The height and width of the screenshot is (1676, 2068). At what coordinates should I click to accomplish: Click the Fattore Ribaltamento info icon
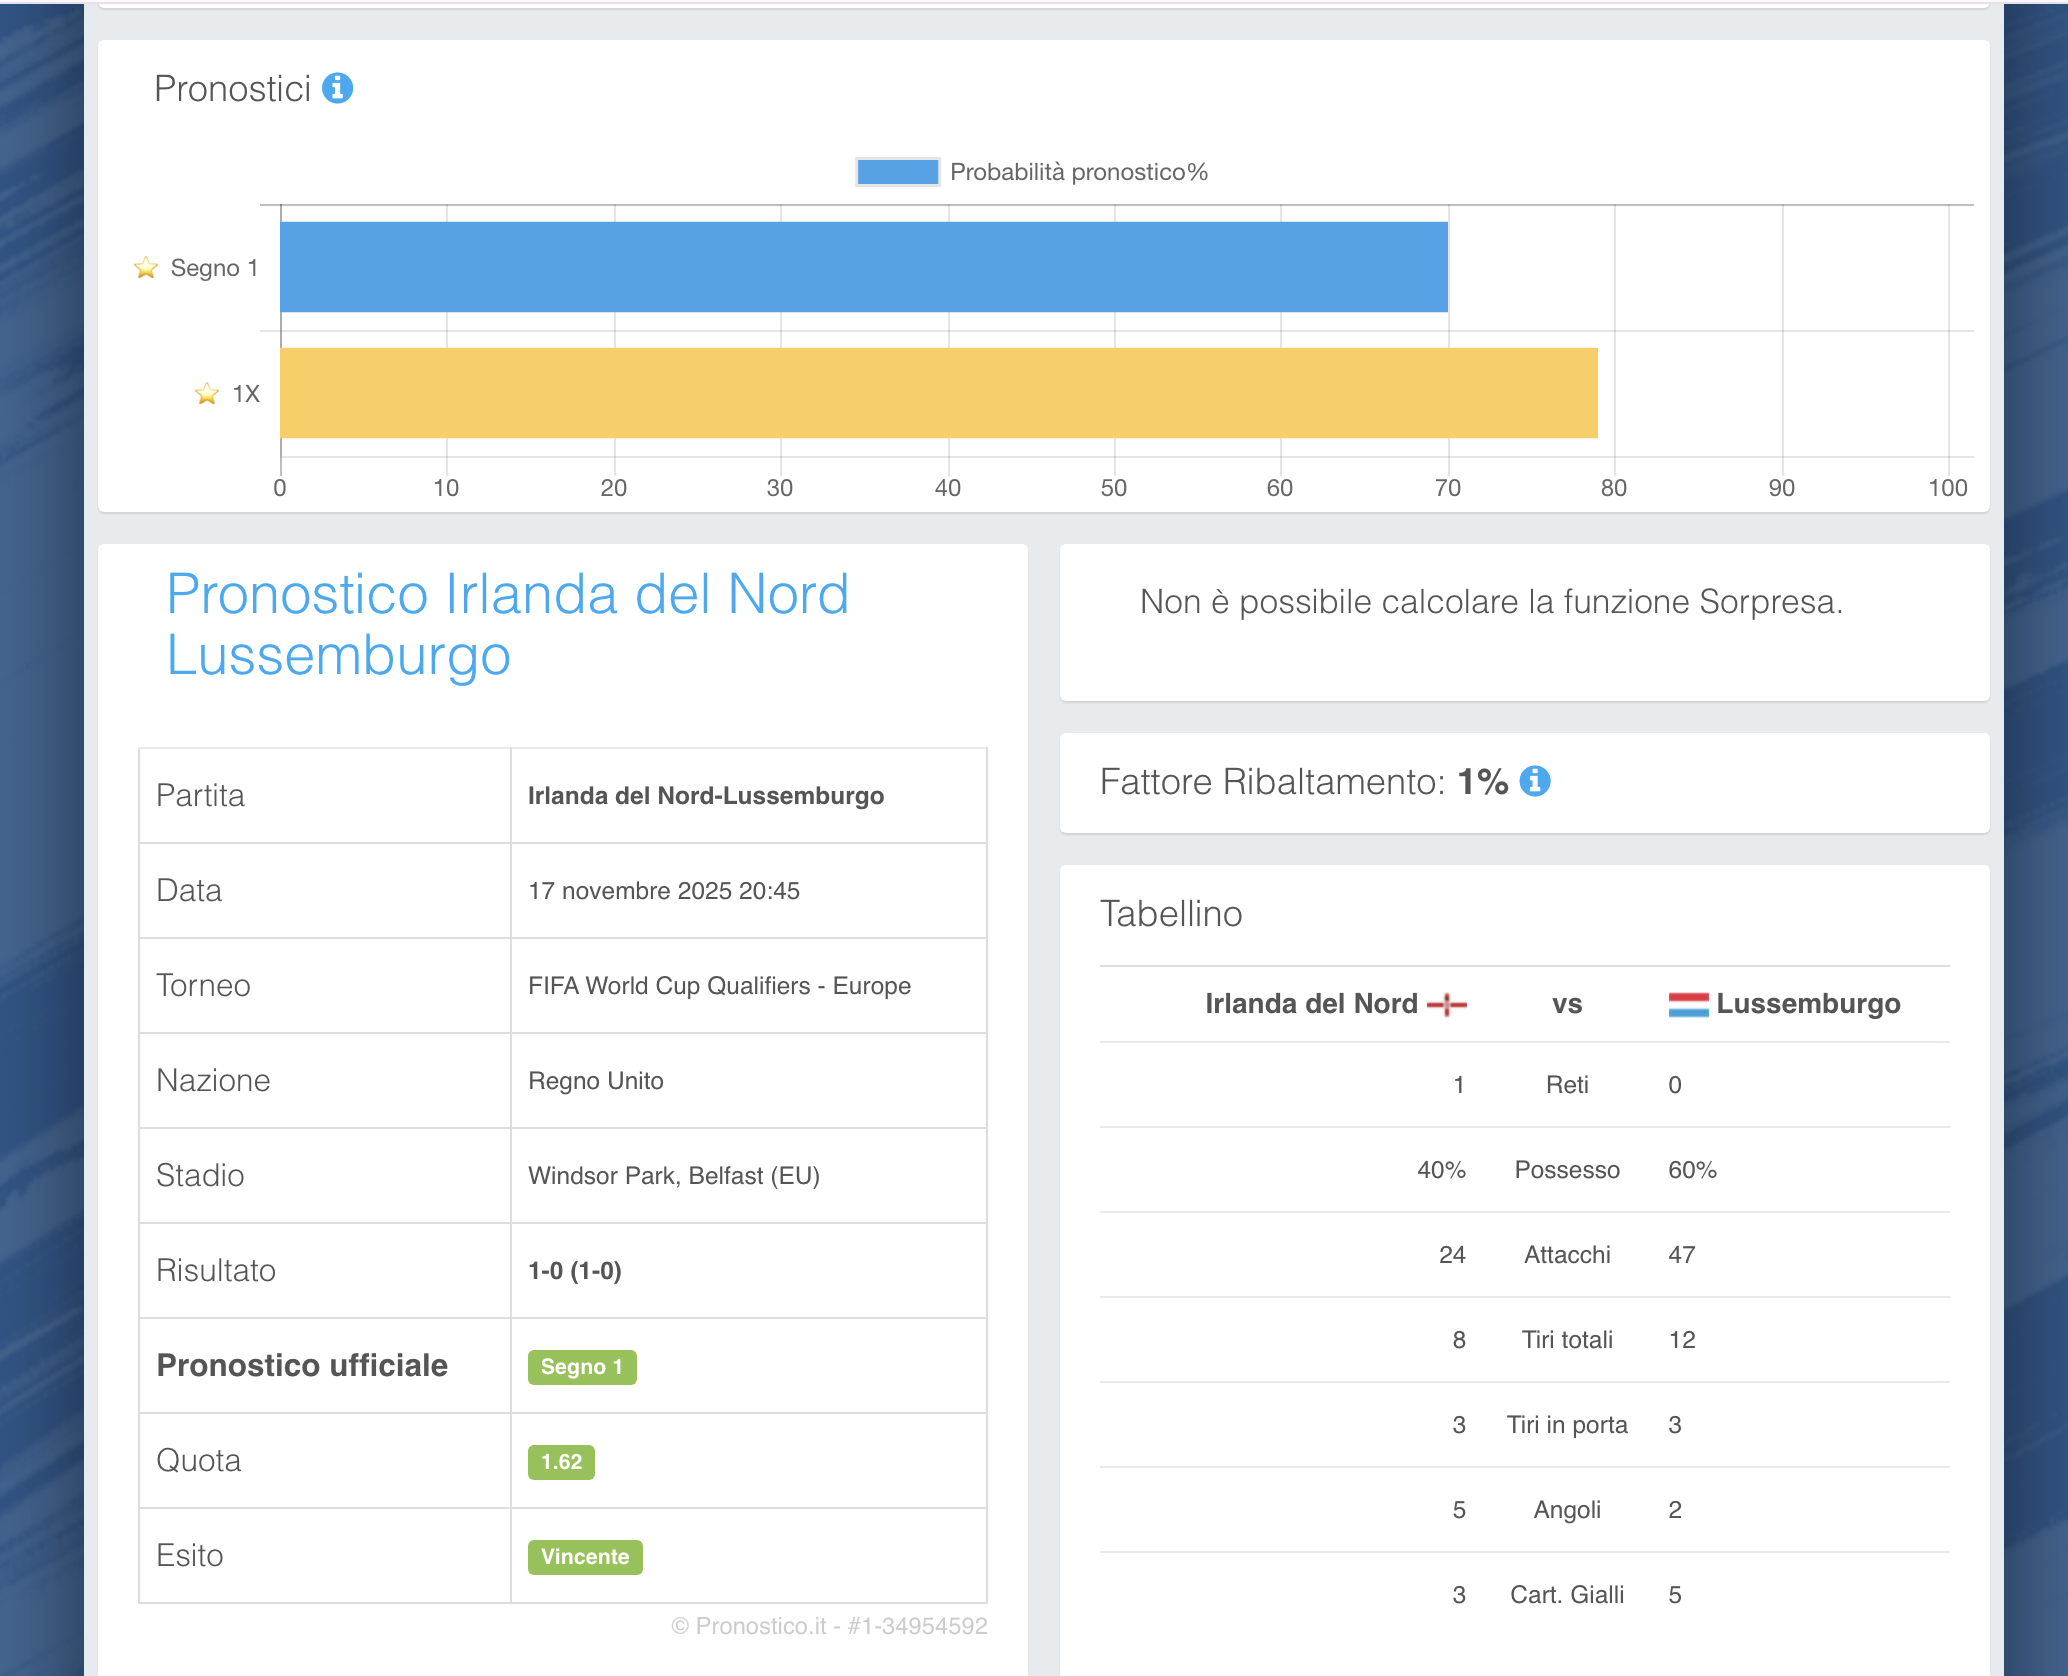click(1534, 781)
